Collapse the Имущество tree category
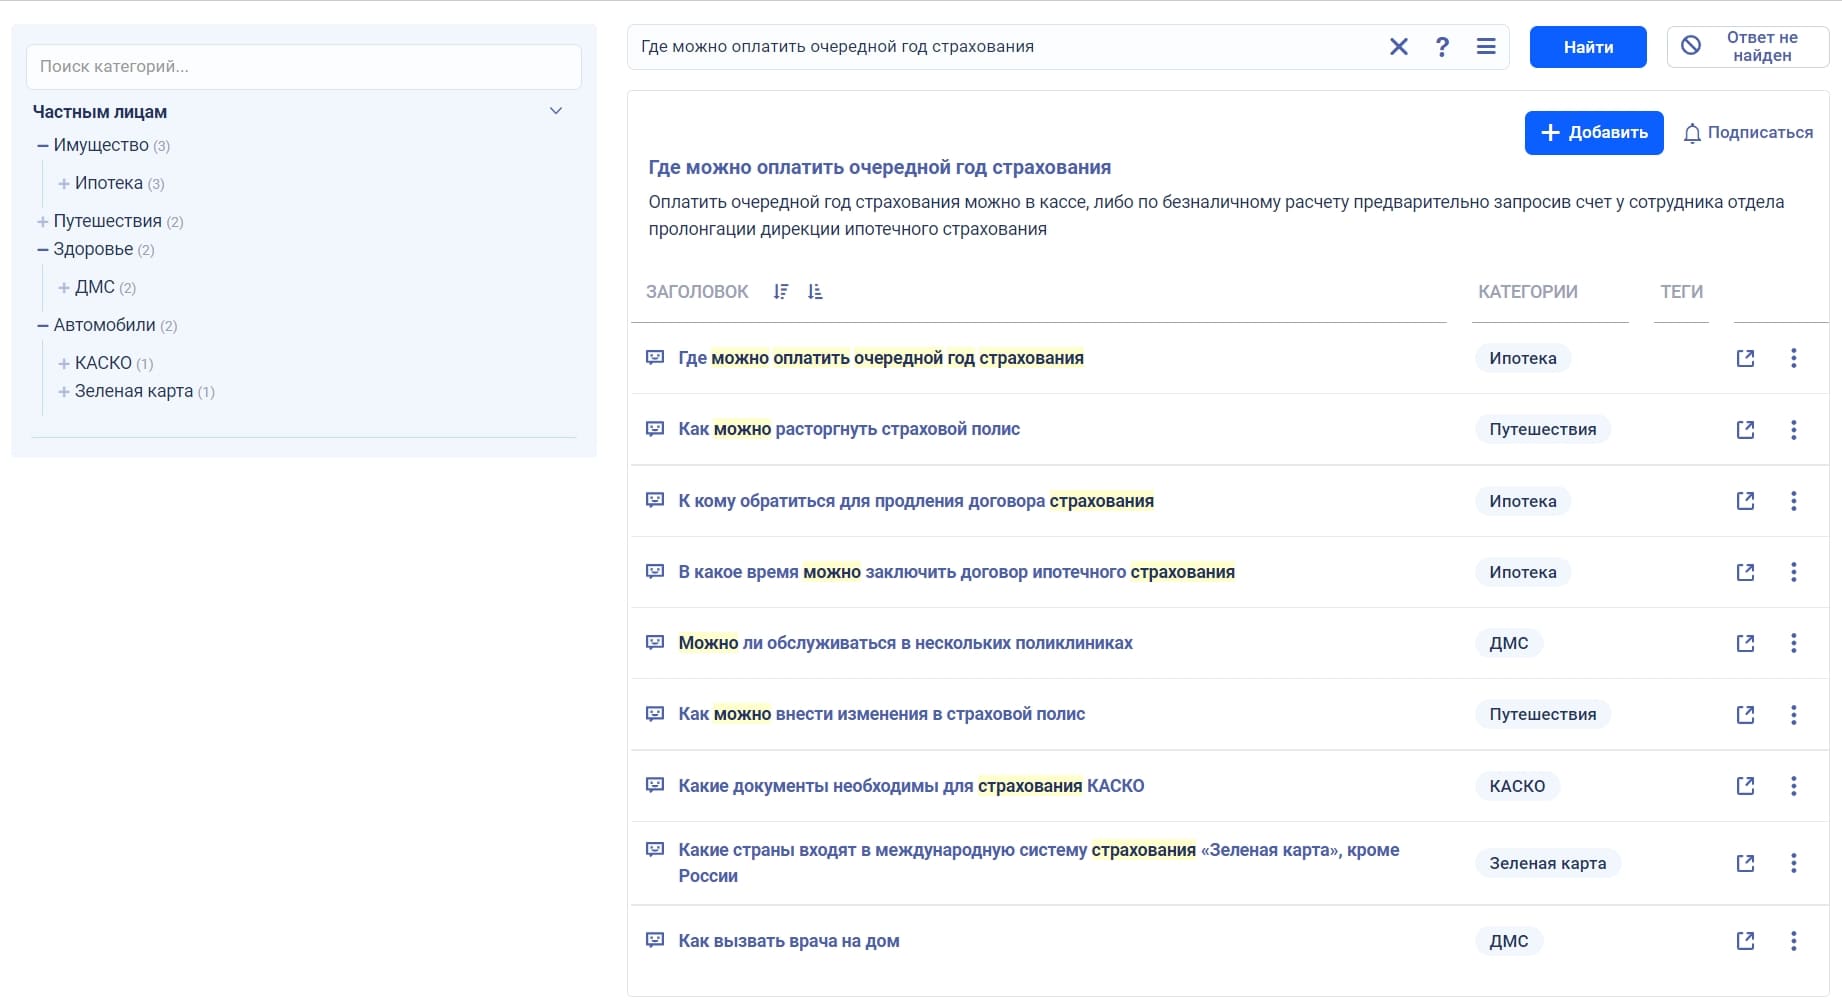1842x1005 pixels. coord(43,146)
